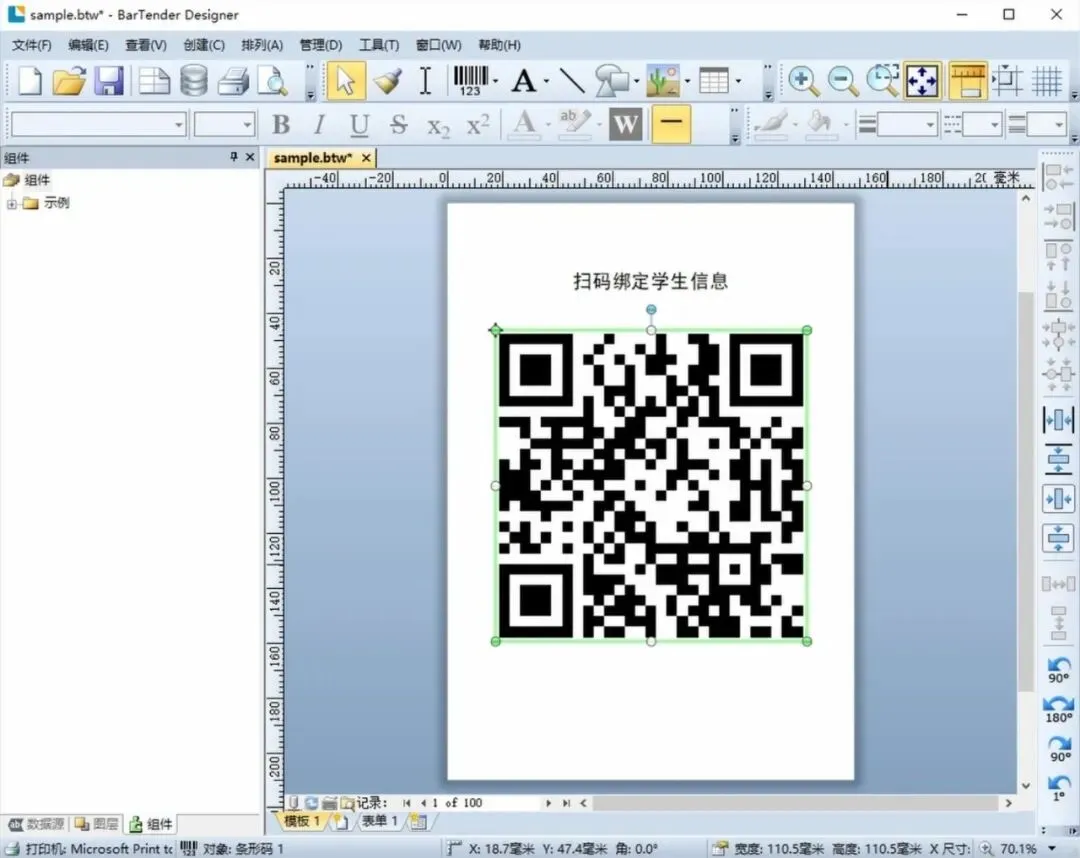Choose the line drawing tool
This screenshot has height=858, width=1080.
click(572, 81)
